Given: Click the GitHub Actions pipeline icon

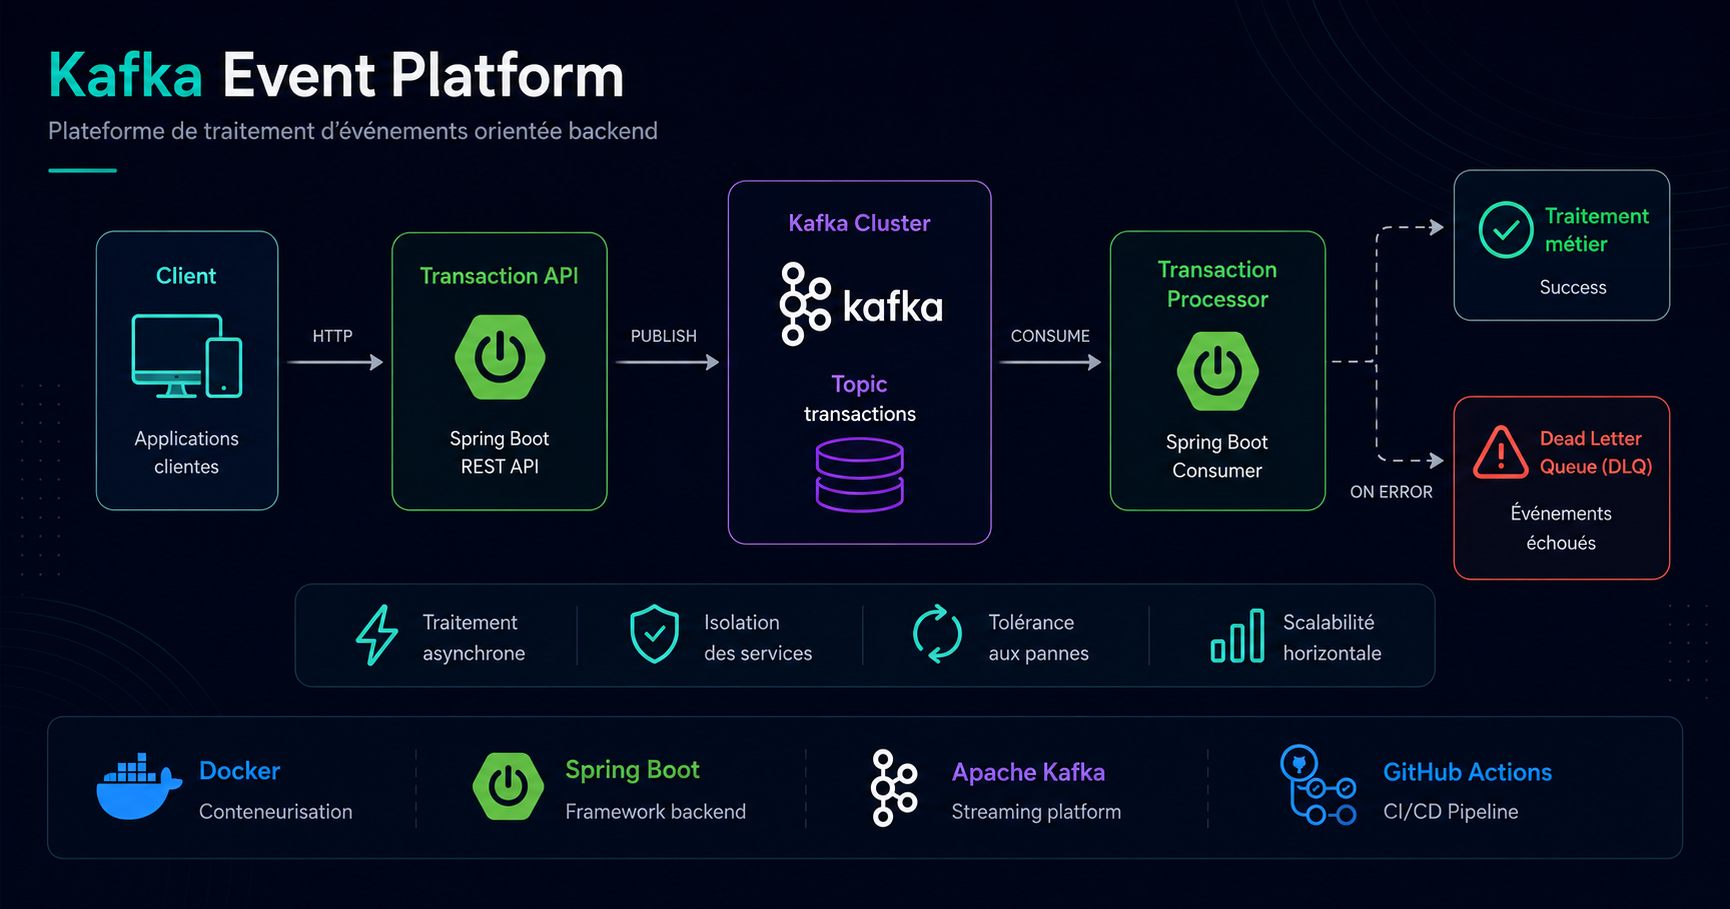Looking at the screenshot, I should (x=1318, y=785).
